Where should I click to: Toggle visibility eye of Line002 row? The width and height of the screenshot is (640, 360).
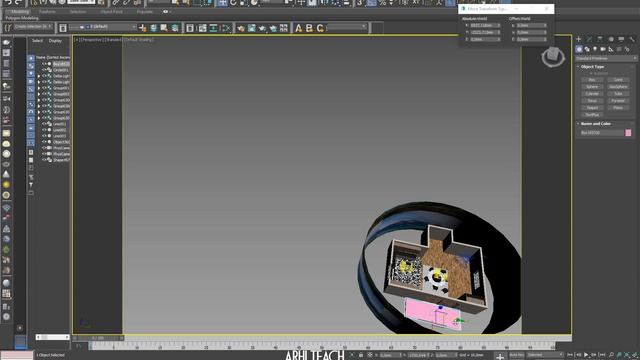44,130
